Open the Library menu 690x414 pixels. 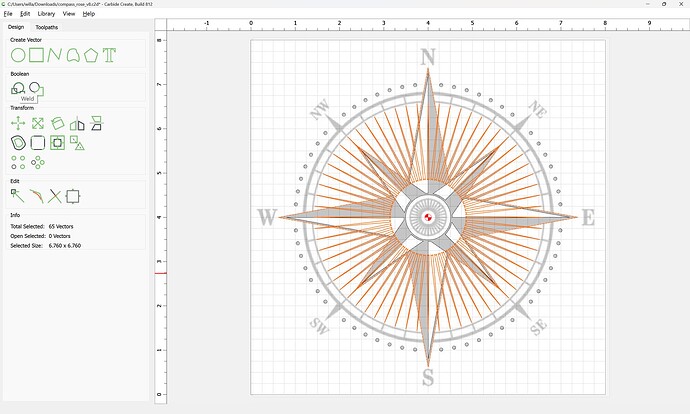point(46,14)
